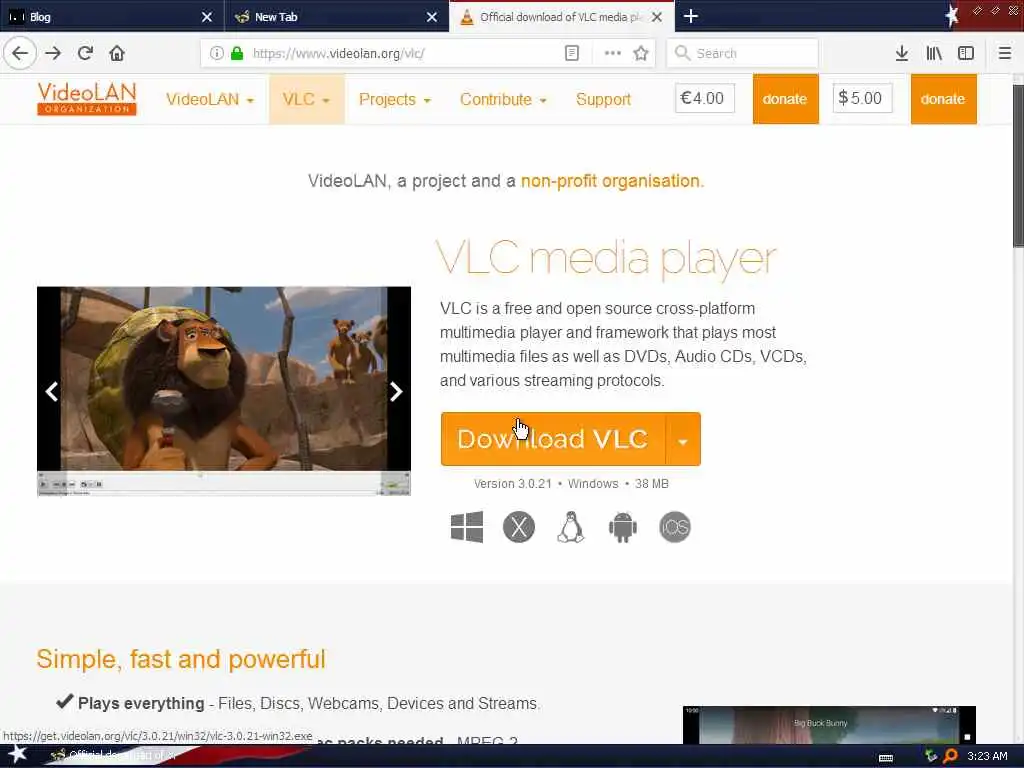The width and height of the screenshot is (1024, 768).
Task: Show the sidebars
Action: (966, 53)
